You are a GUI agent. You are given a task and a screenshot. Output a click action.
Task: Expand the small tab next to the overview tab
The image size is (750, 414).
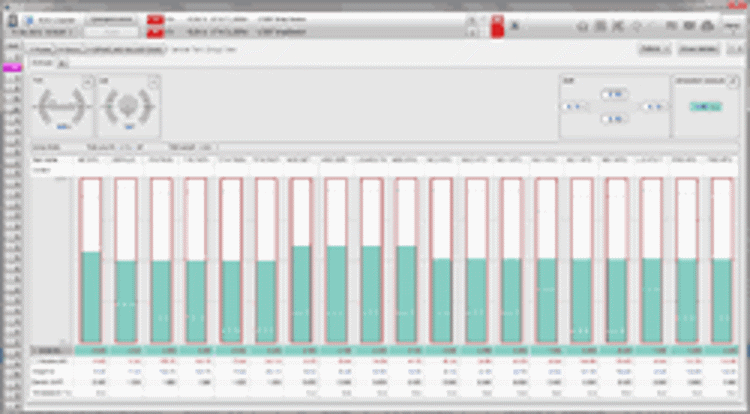pos(61,62)
